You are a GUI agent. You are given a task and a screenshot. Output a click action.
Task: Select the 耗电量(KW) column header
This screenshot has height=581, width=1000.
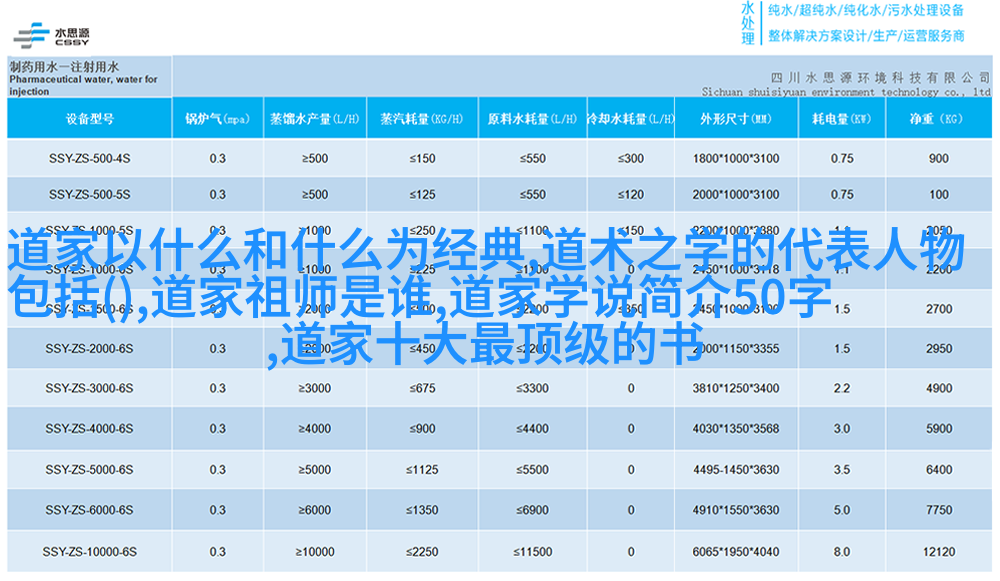841,119
